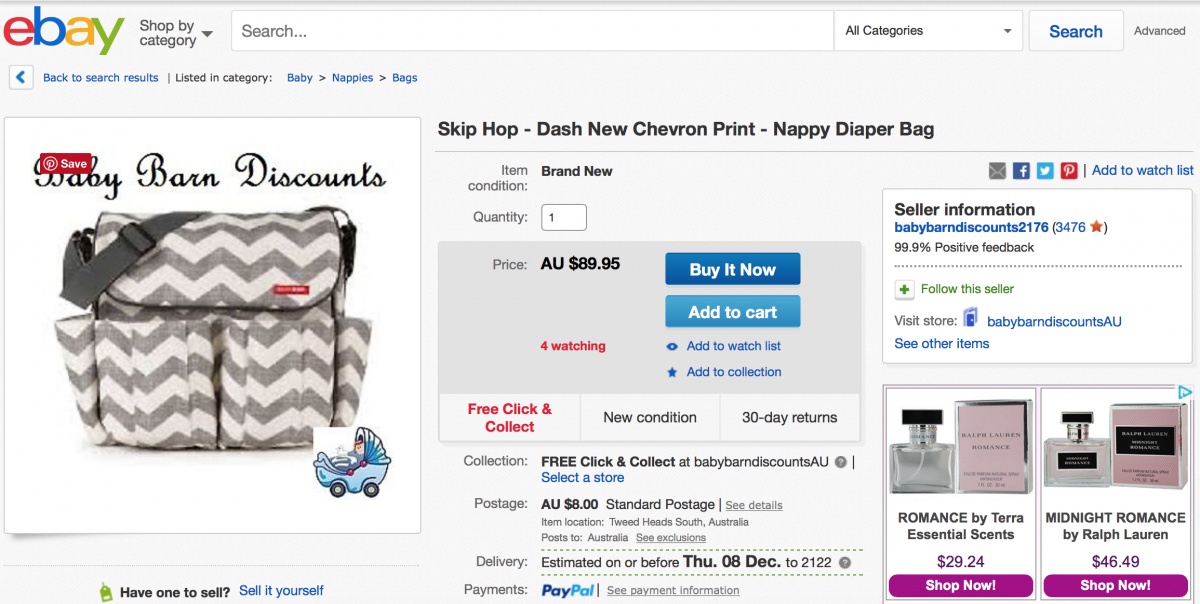Open the All Categories dropdown
The width and height of the screenshot is (1200, 604).
coord(928,31)
